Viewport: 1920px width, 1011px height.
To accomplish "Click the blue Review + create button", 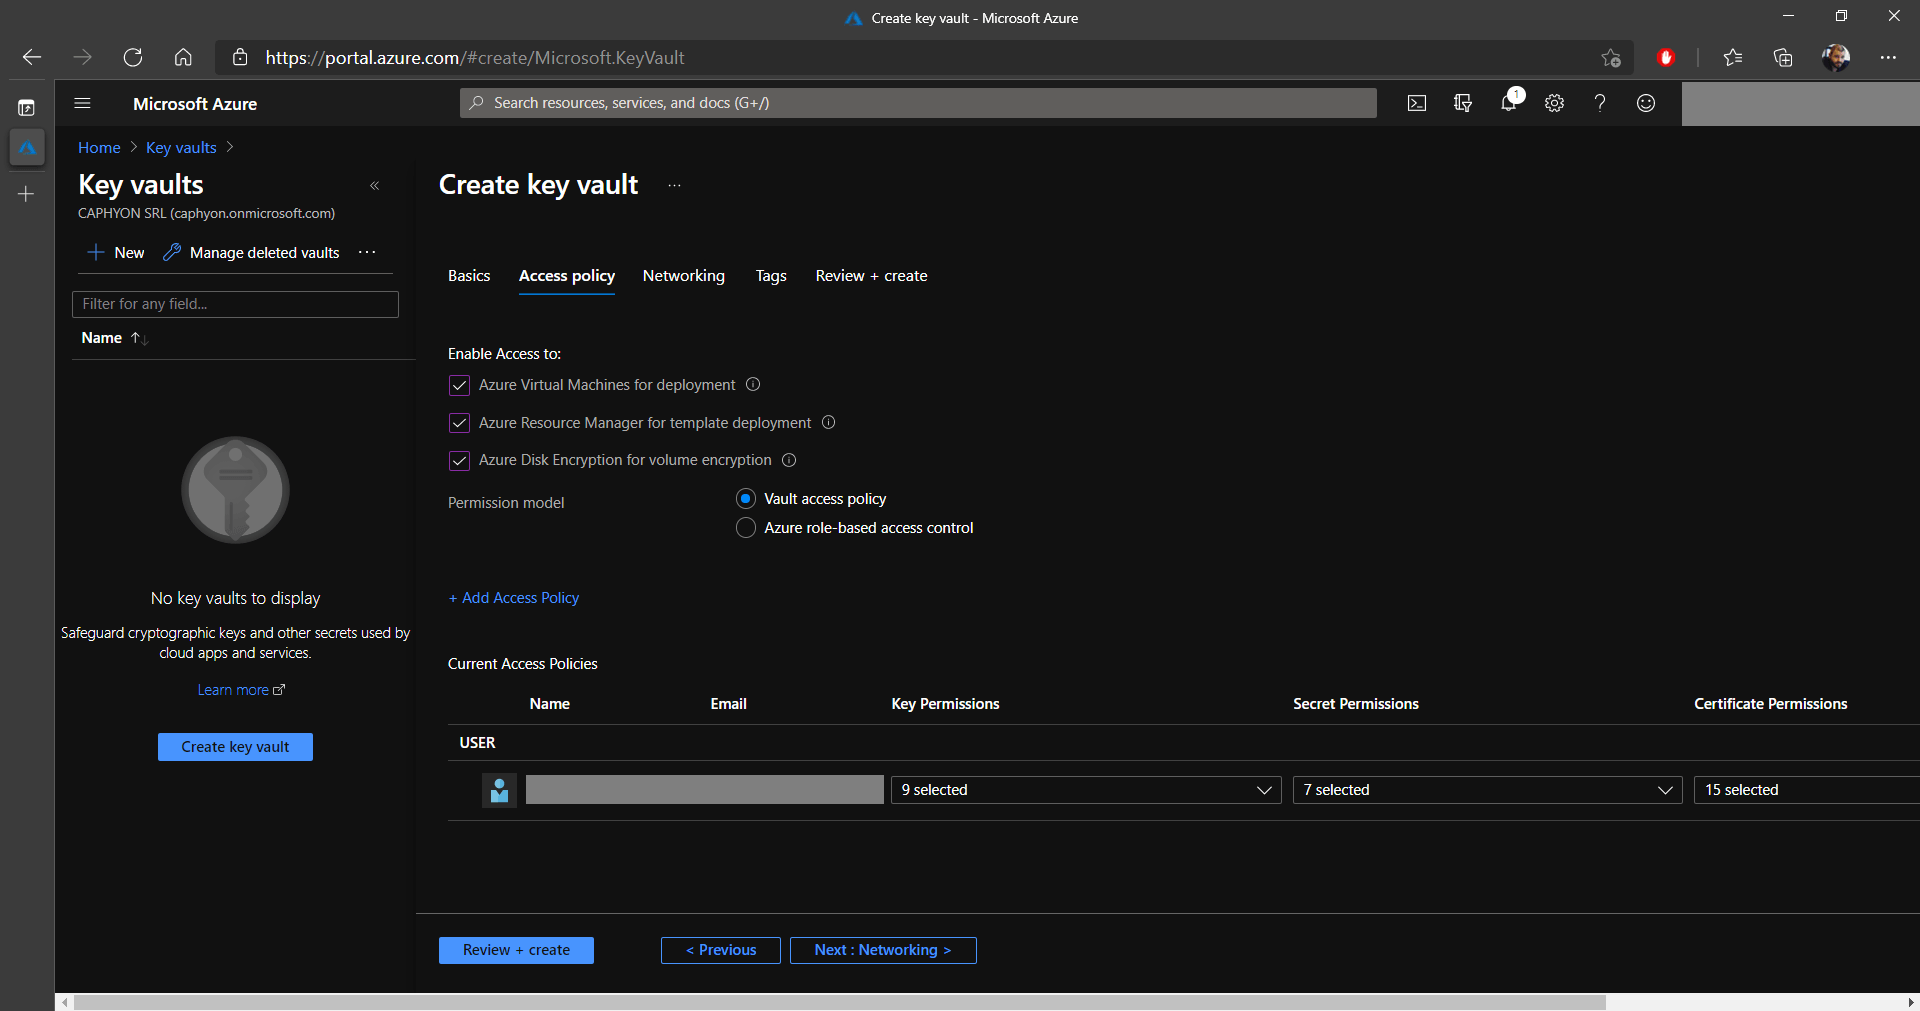I will [x=516, y=950].
